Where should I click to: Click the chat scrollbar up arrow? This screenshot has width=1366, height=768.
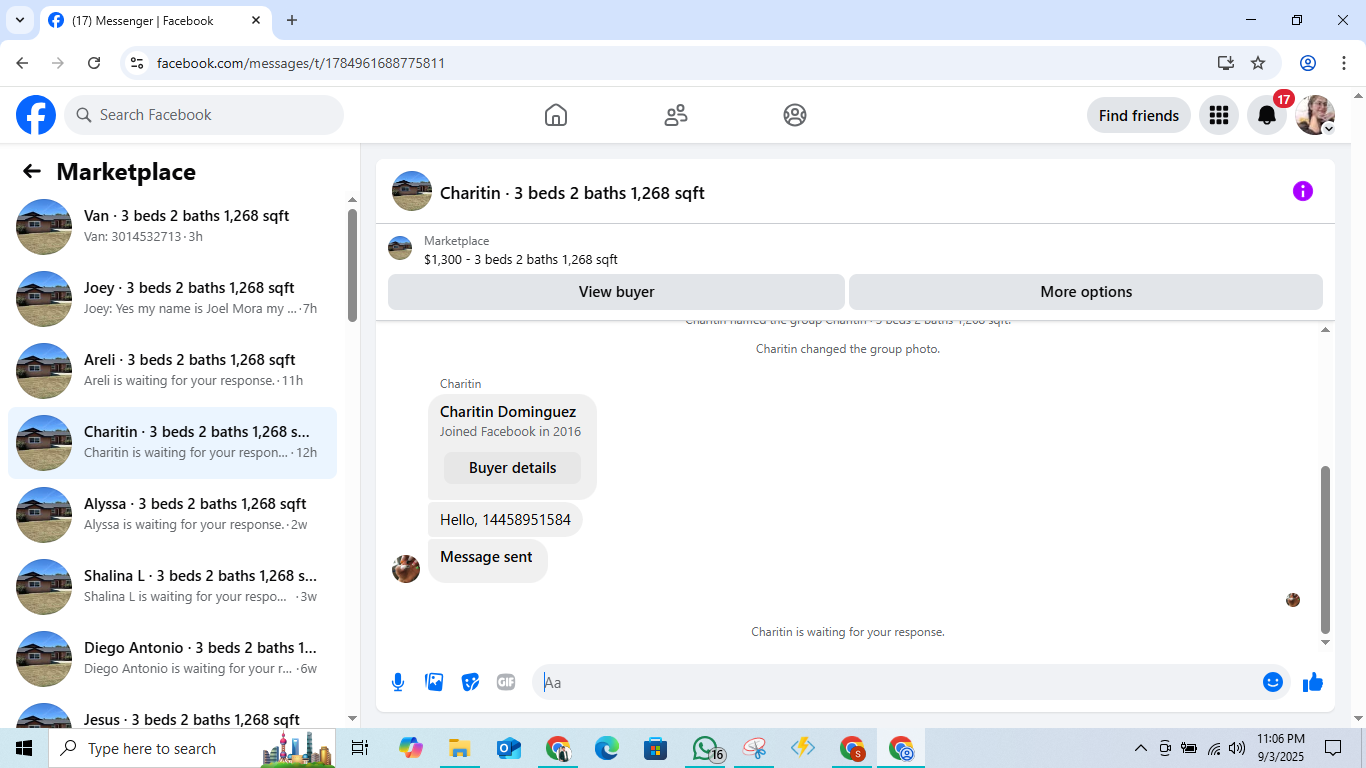(1326, 329)
